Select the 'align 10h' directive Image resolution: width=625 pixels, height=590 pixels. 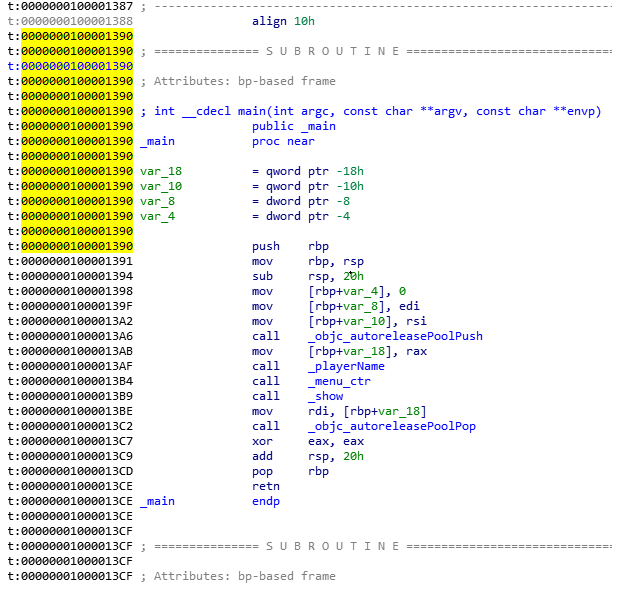(x=283, y=21)
